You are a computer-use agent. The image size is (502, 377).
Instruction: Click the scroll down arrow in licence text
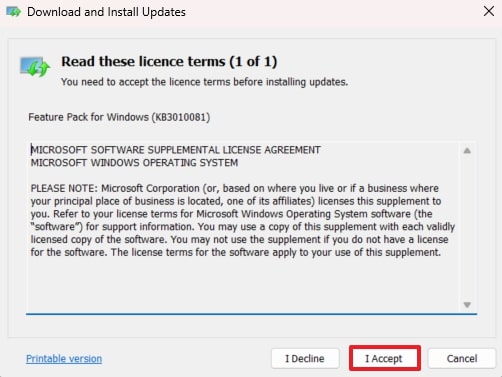tap(467, 305)
